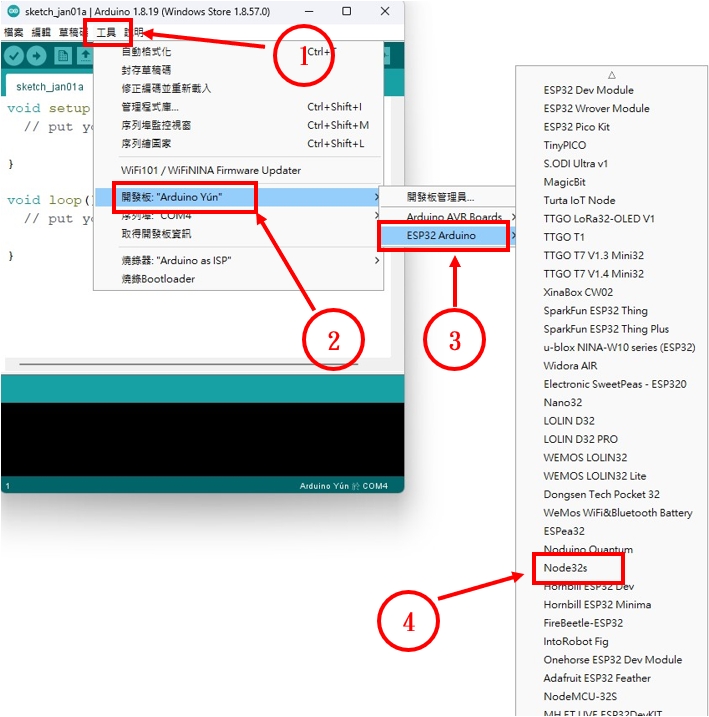Select SparkFun ESP32 Thing board

612,310
